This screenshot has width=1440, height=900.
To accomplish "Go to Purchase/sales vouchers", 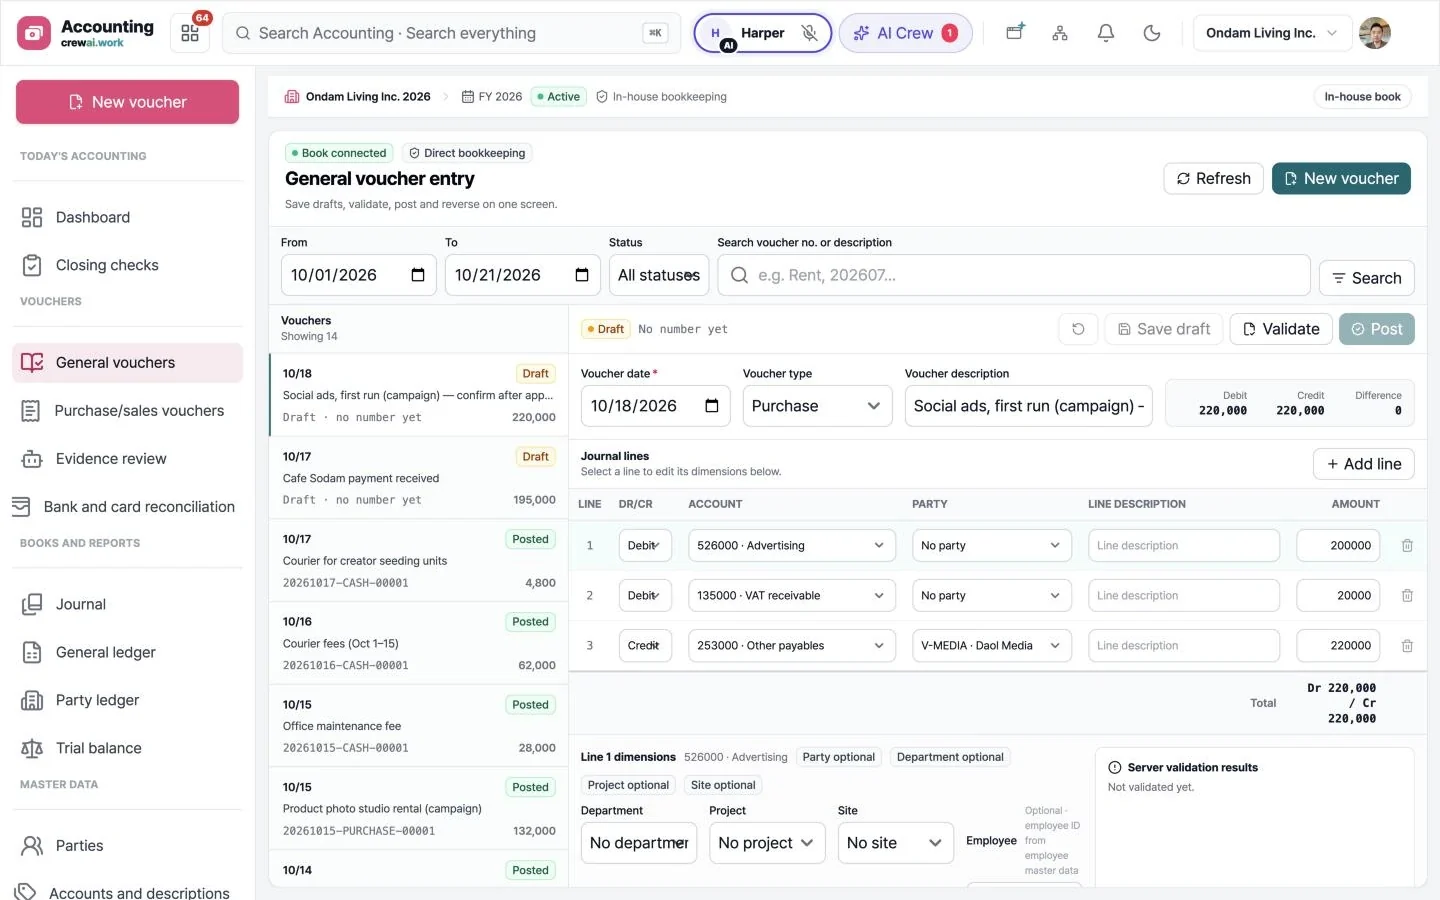I will pyautogui.click(x=127, y=410).
